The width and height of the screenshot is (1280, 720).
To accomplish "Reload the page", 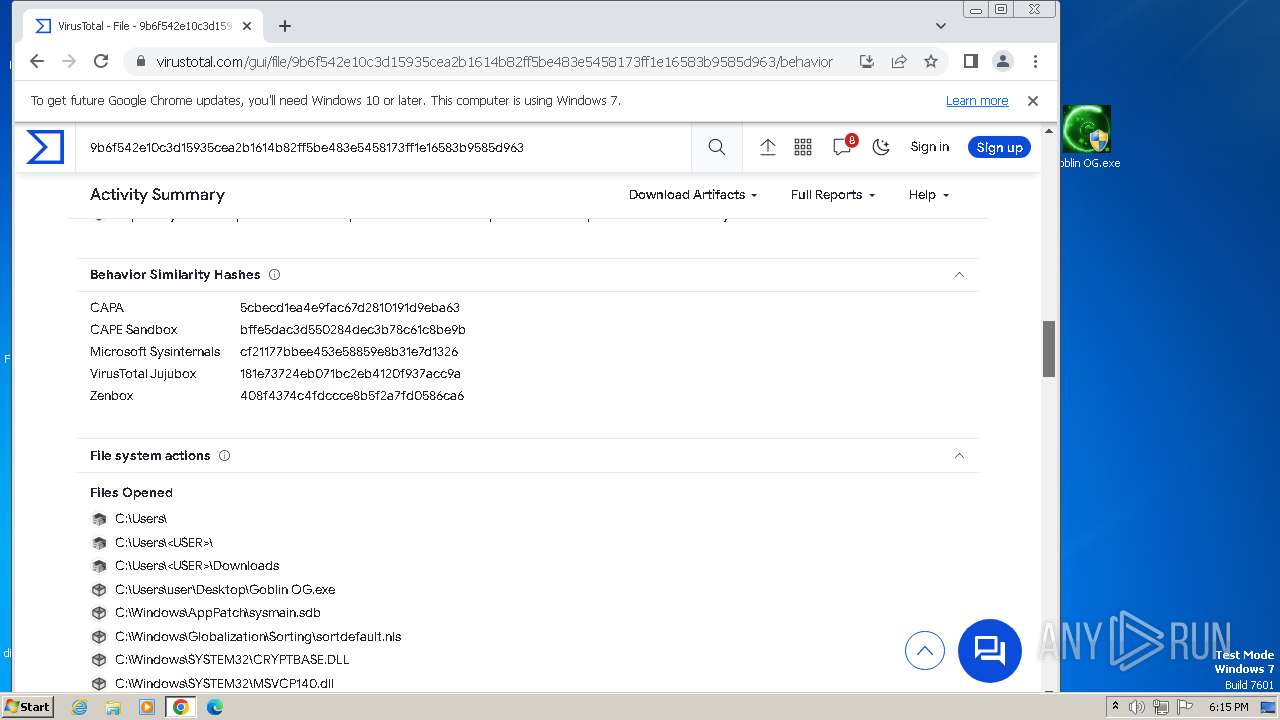I will [101, 61].
